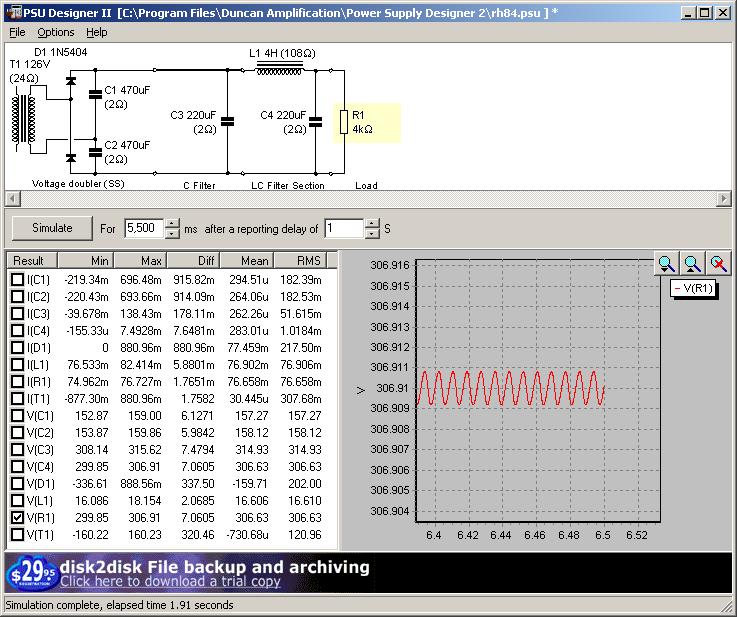Click the V(R1) graph legend

[x=693, y=288]
